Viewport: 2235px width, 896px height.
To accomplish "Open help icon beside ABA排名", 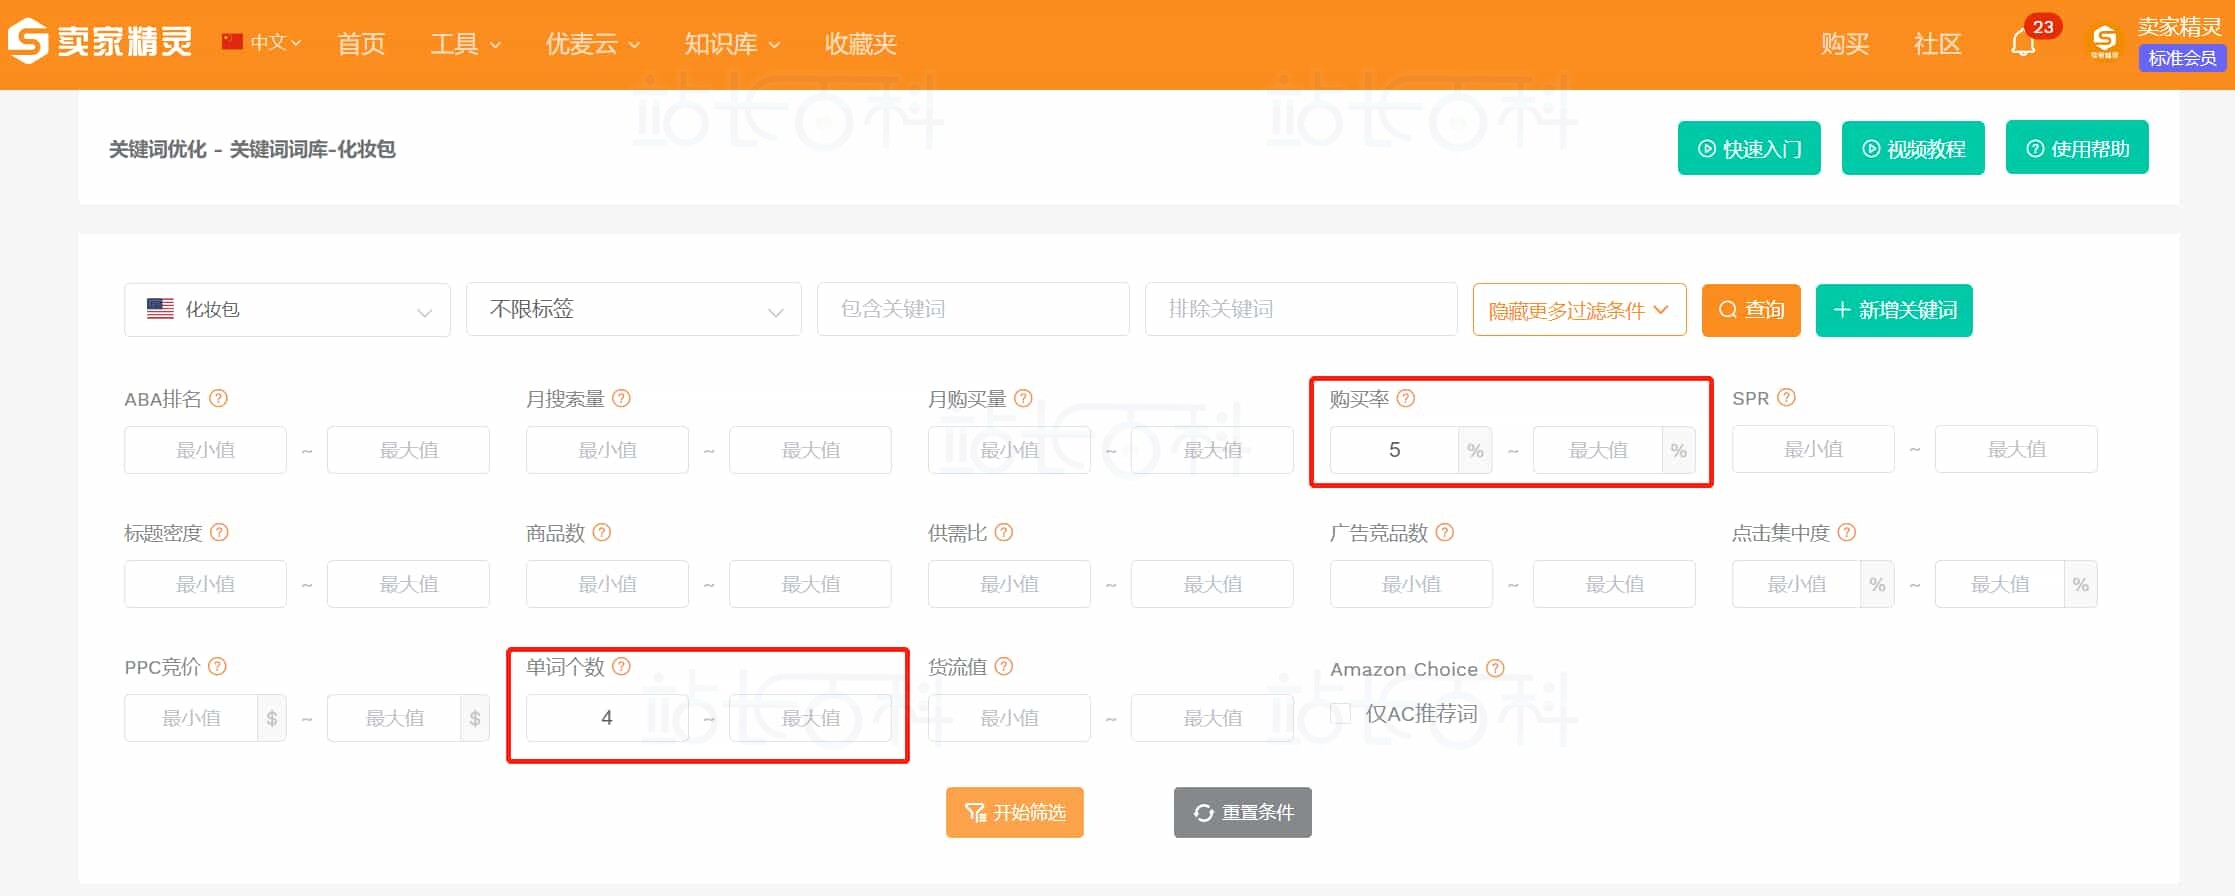I will coord(218,398).
